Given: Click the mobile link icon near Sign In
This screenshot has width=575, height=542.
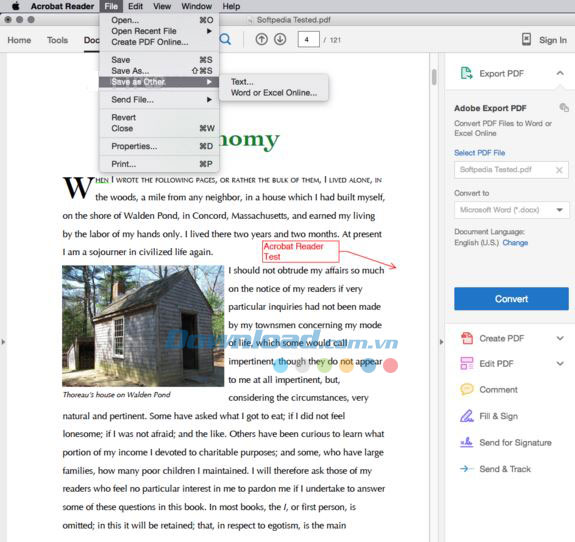Looking at the screenshot, I should pyautogui.click(x=526, y=40).
